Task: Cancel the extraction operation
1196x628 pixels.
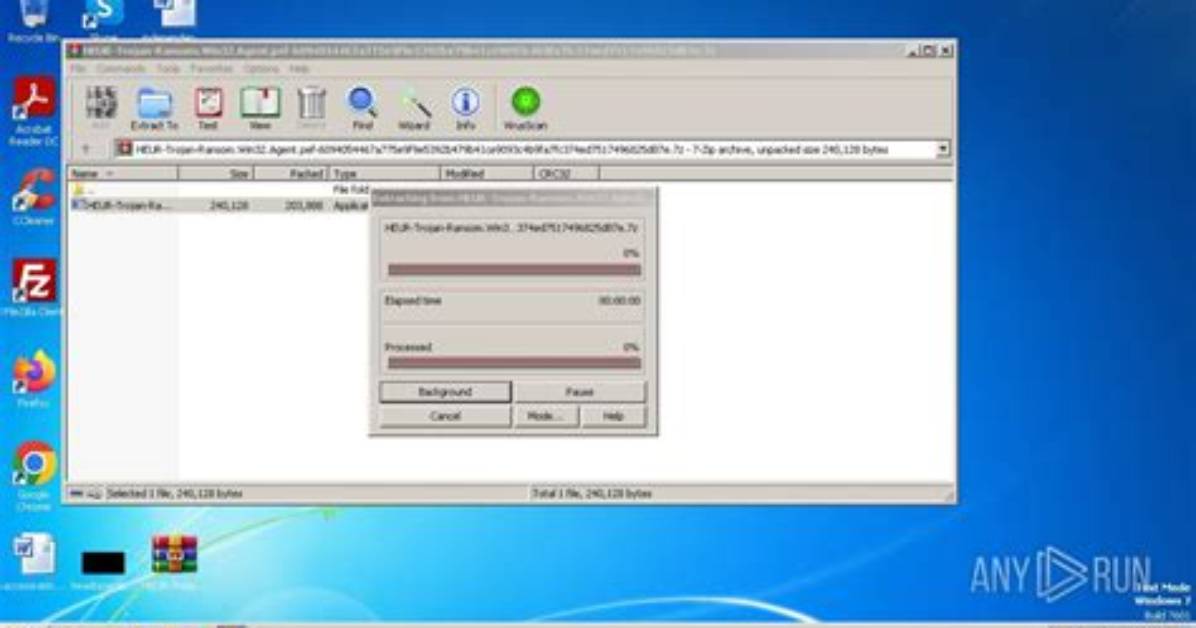Action: (445, 416)
